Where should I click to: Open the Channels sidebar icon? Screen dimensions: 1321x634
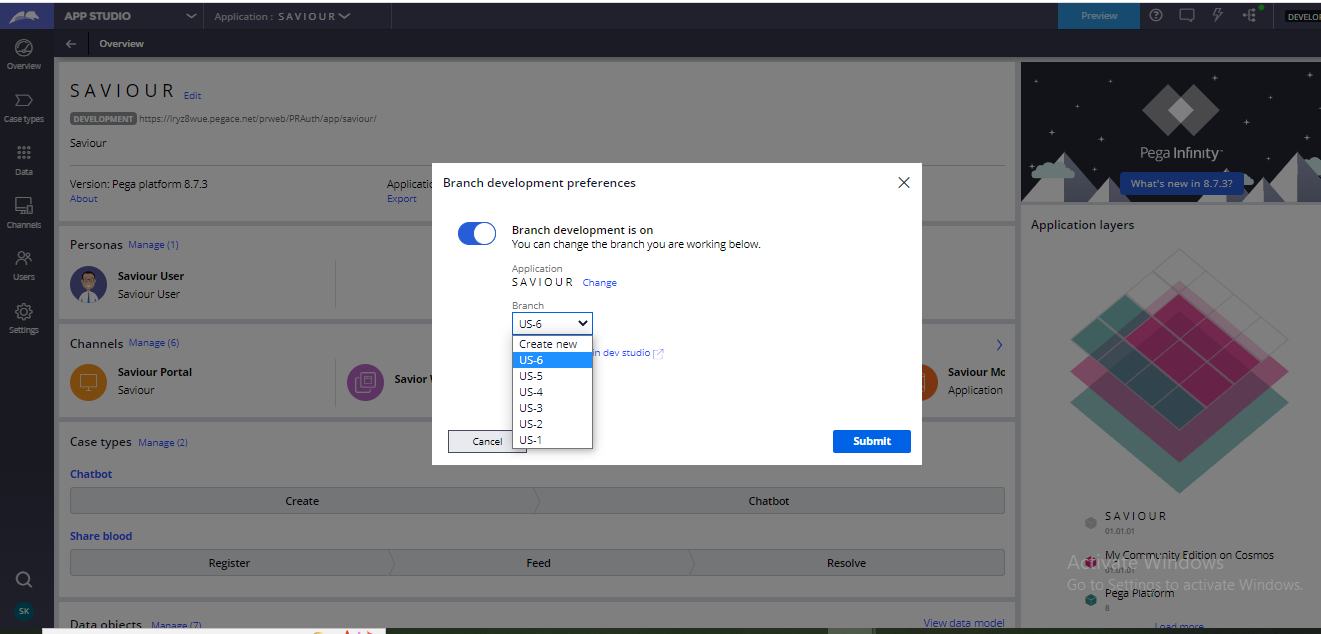(24, 212)
